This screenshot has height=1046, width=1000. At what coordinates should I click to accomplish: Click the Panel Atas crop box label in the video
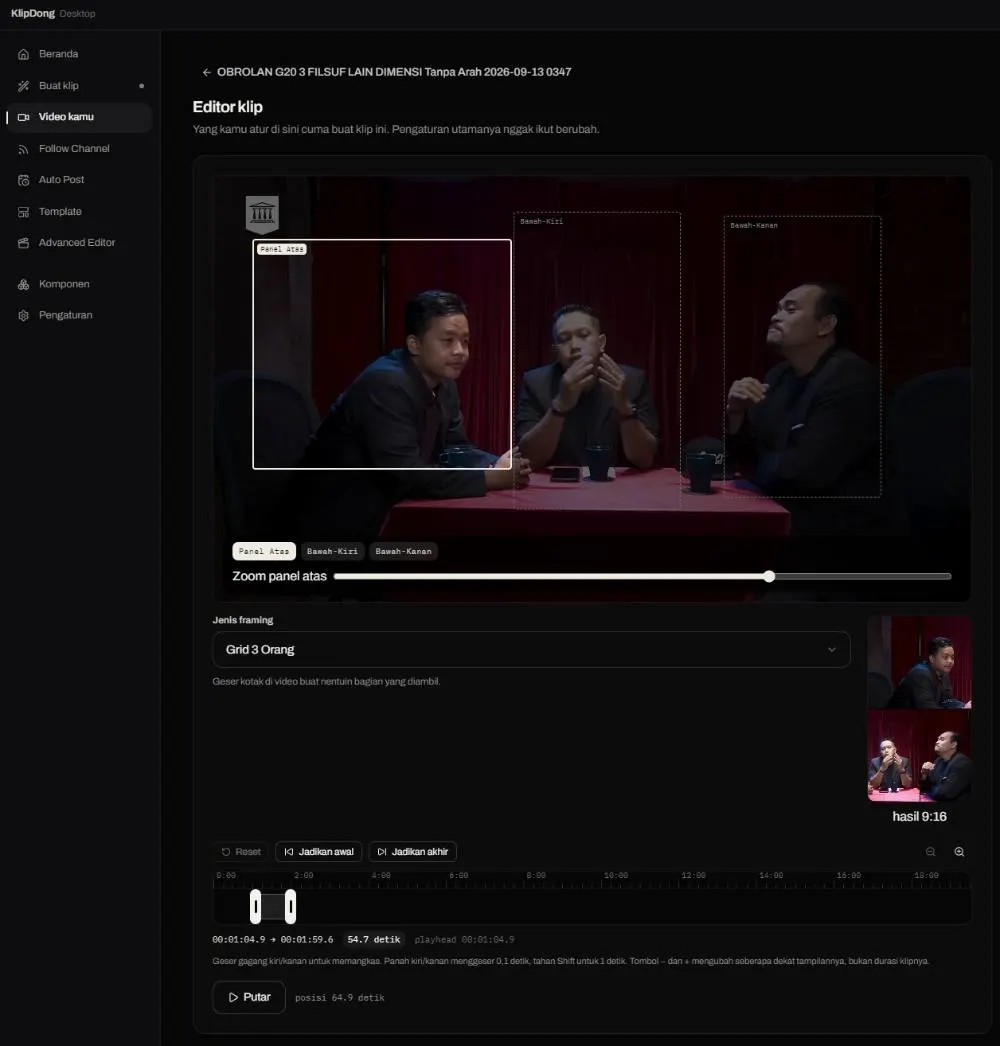pos(282,249)
